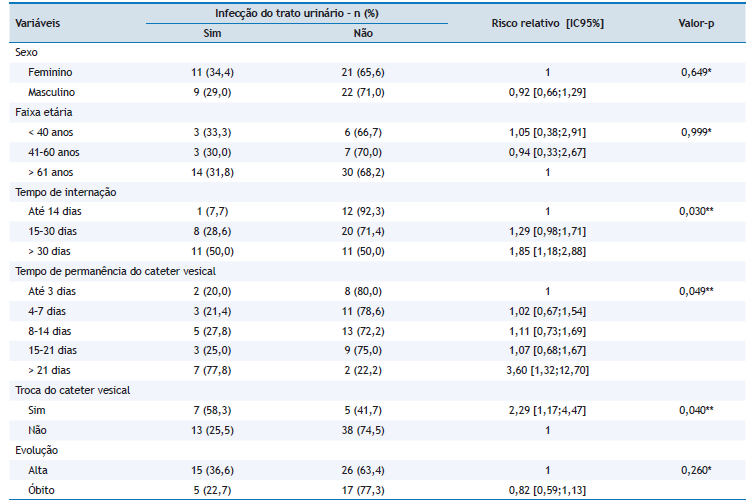Screen dimensions: 754x500
Task: Select the Feminino row label
Action: point(50,72)
